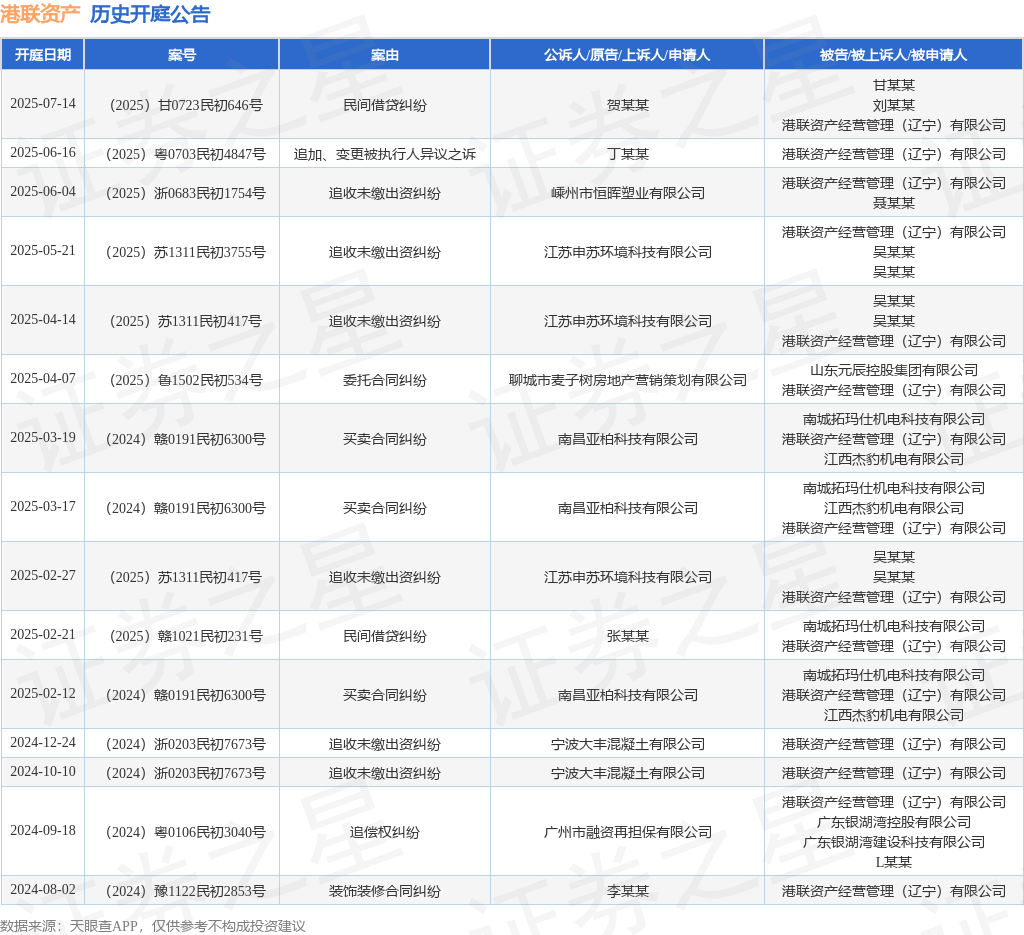Select the date cell 2025-02-21
This screenshot has height=935, width=1024.
[x=43, y=635]
